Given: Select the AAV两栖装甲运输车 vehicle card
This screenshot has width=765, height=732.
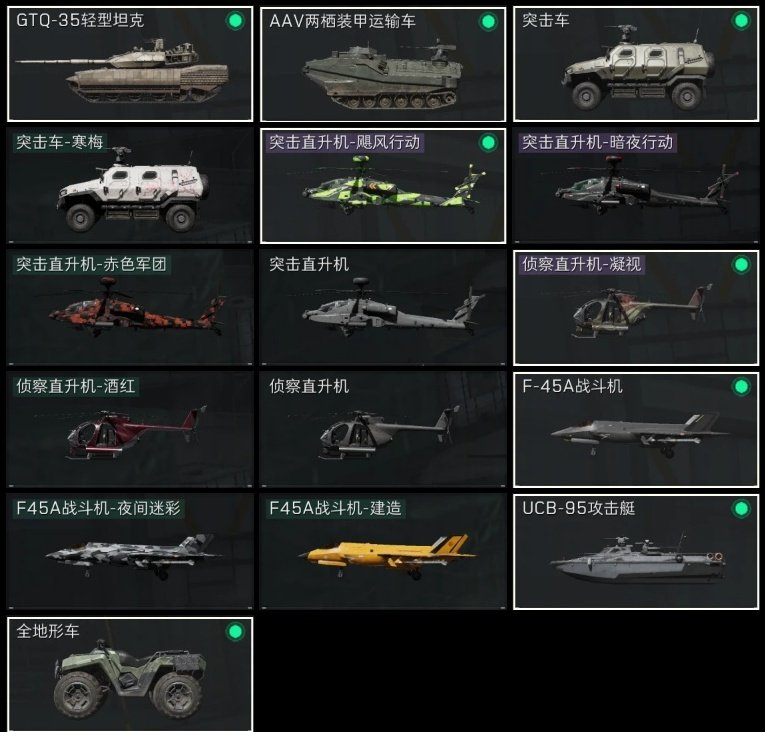Looking at the screenshot, I should pyautogui.click(x=383, y=64).
